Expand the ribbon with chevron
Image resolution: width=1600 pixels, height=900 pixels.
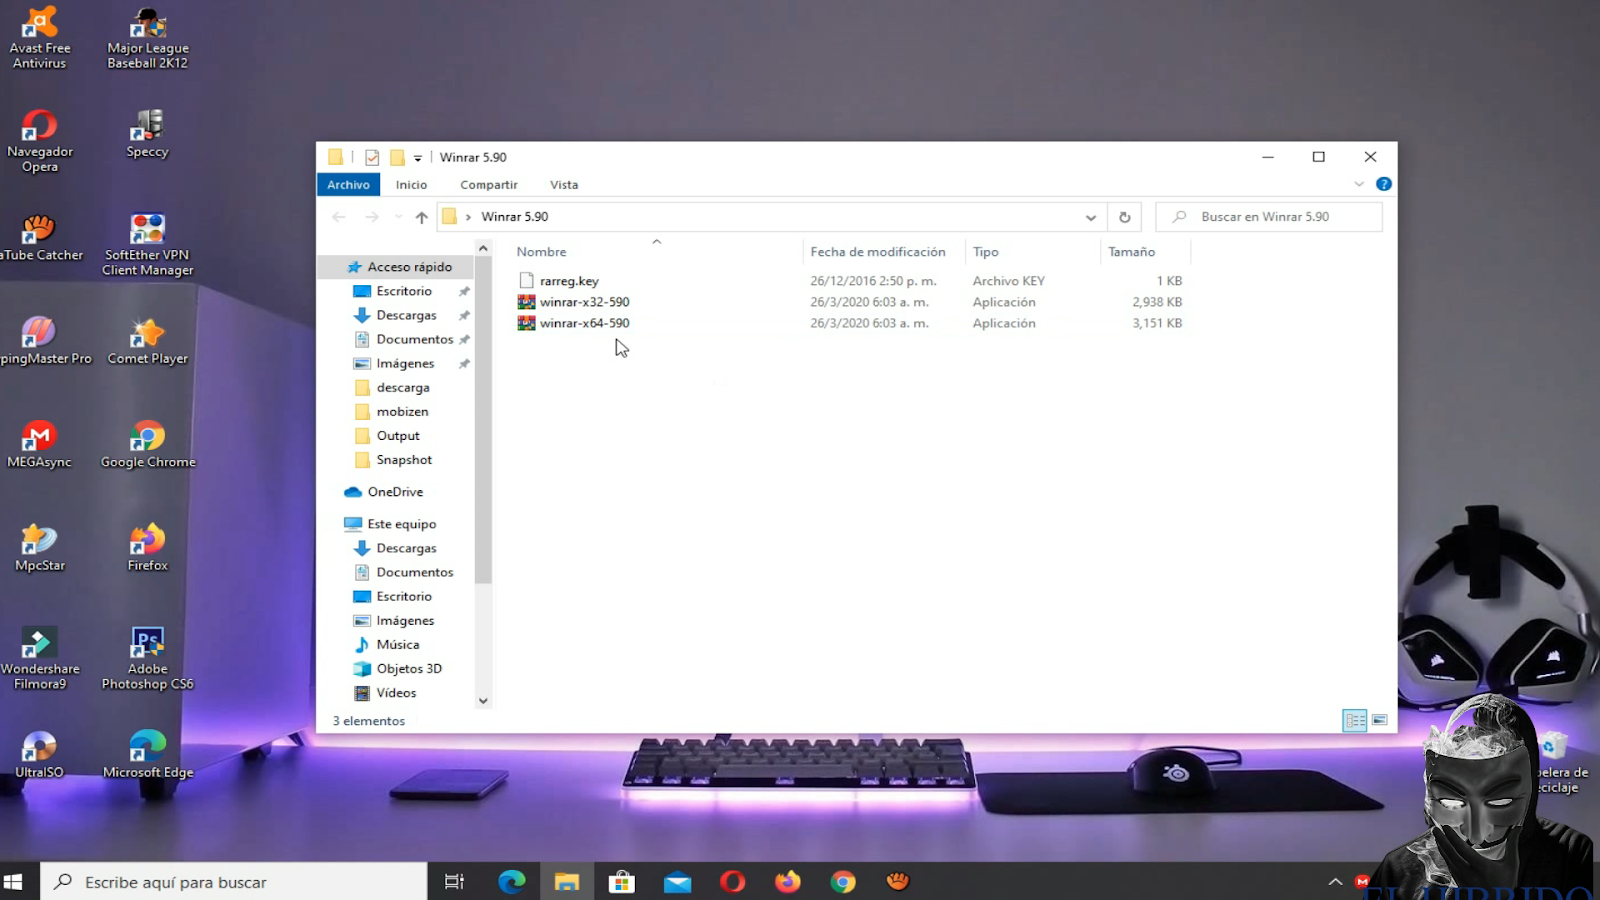click(1359, 184)
